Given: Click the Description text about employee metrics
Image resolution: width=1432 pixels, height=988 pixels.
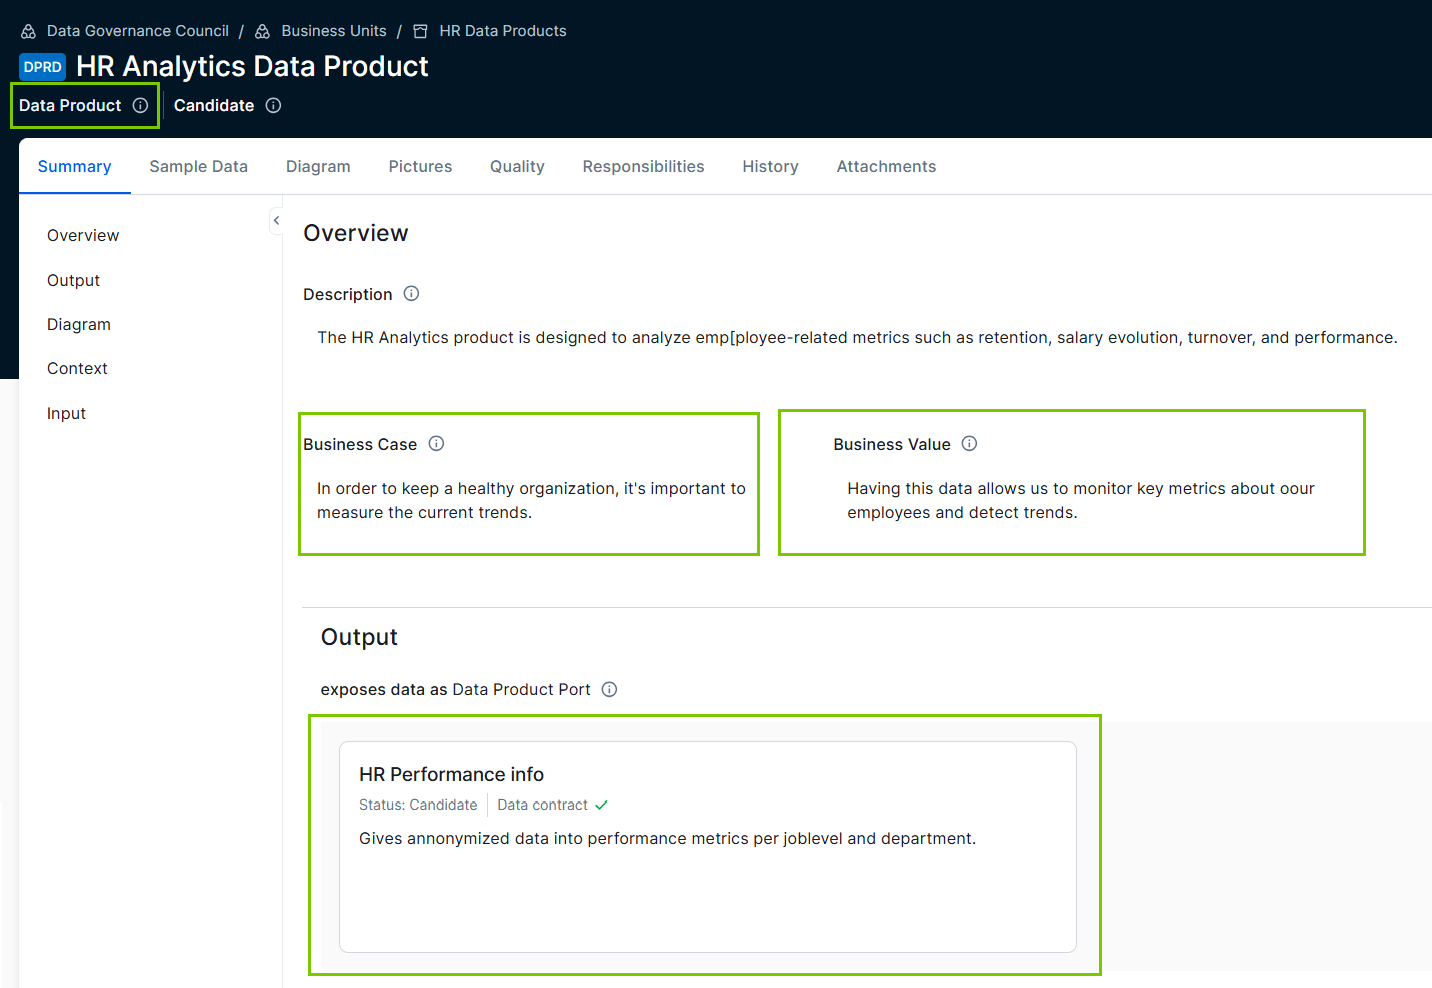Looking at the screenshot, I should pos(857,337).
